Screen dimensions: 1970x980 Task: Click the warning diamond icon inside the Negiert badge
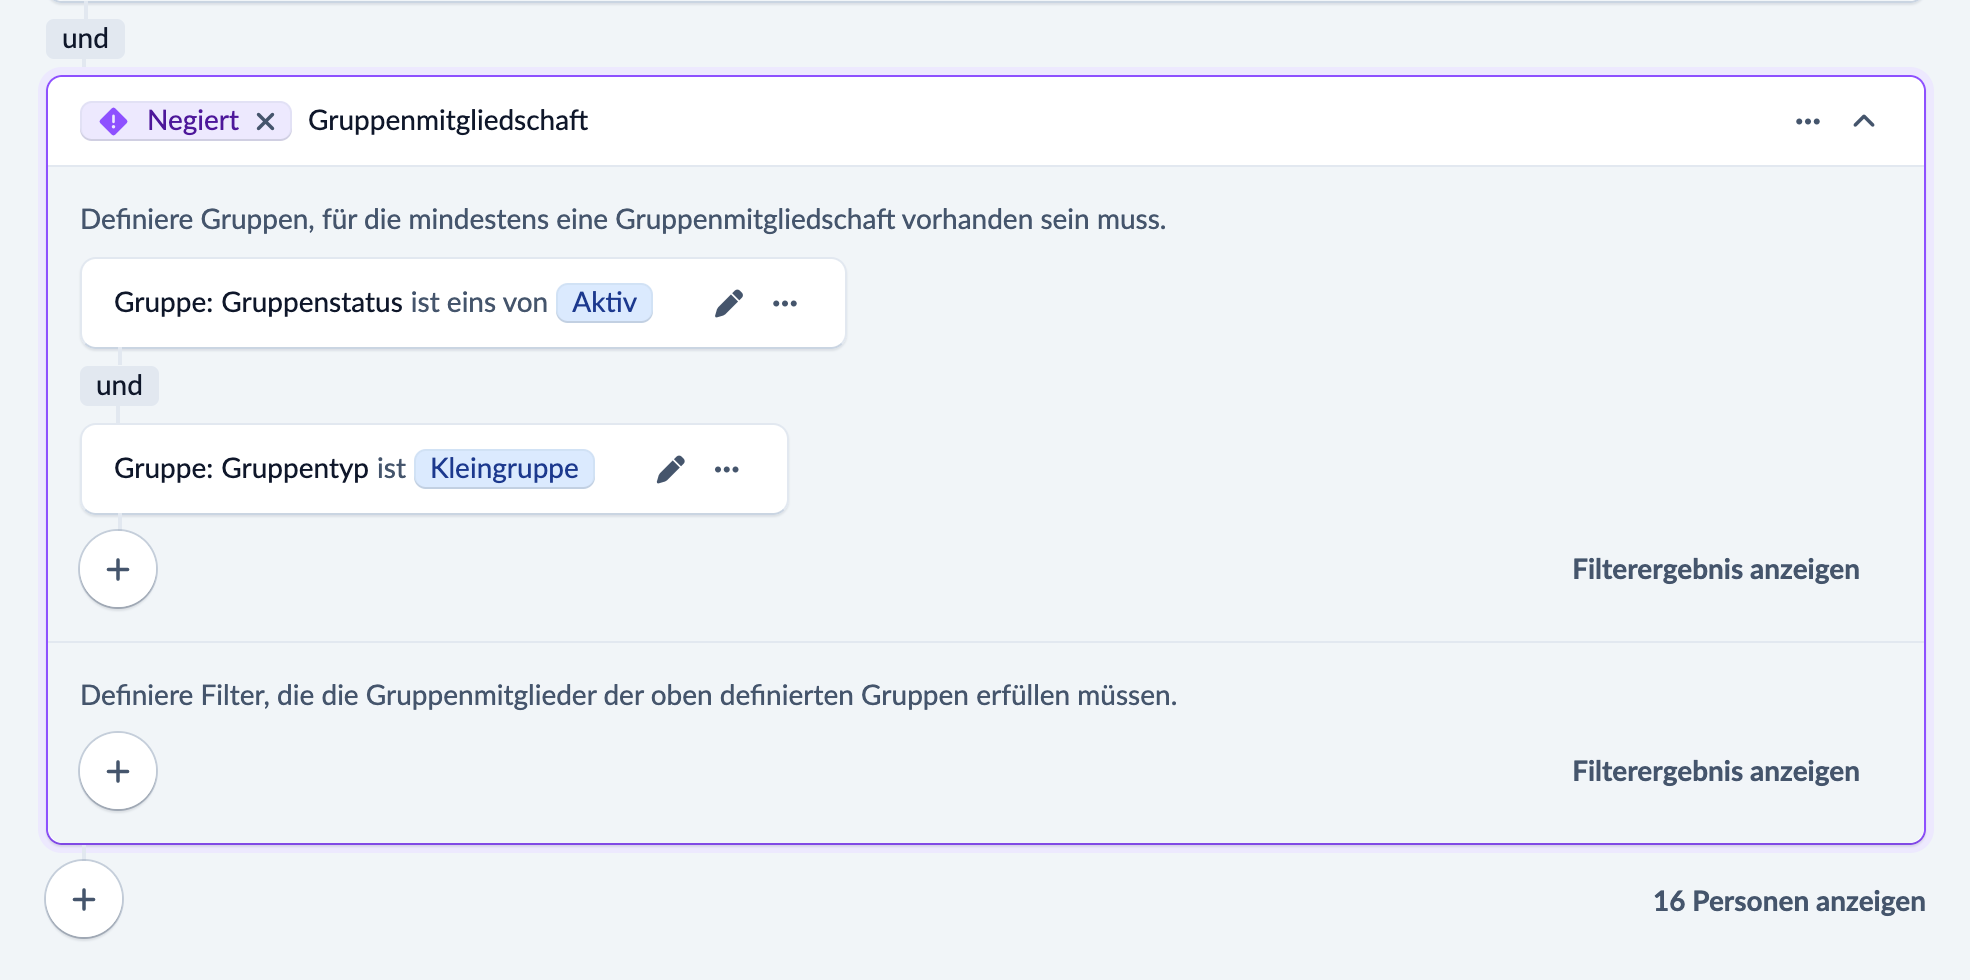tap(114, 120)
